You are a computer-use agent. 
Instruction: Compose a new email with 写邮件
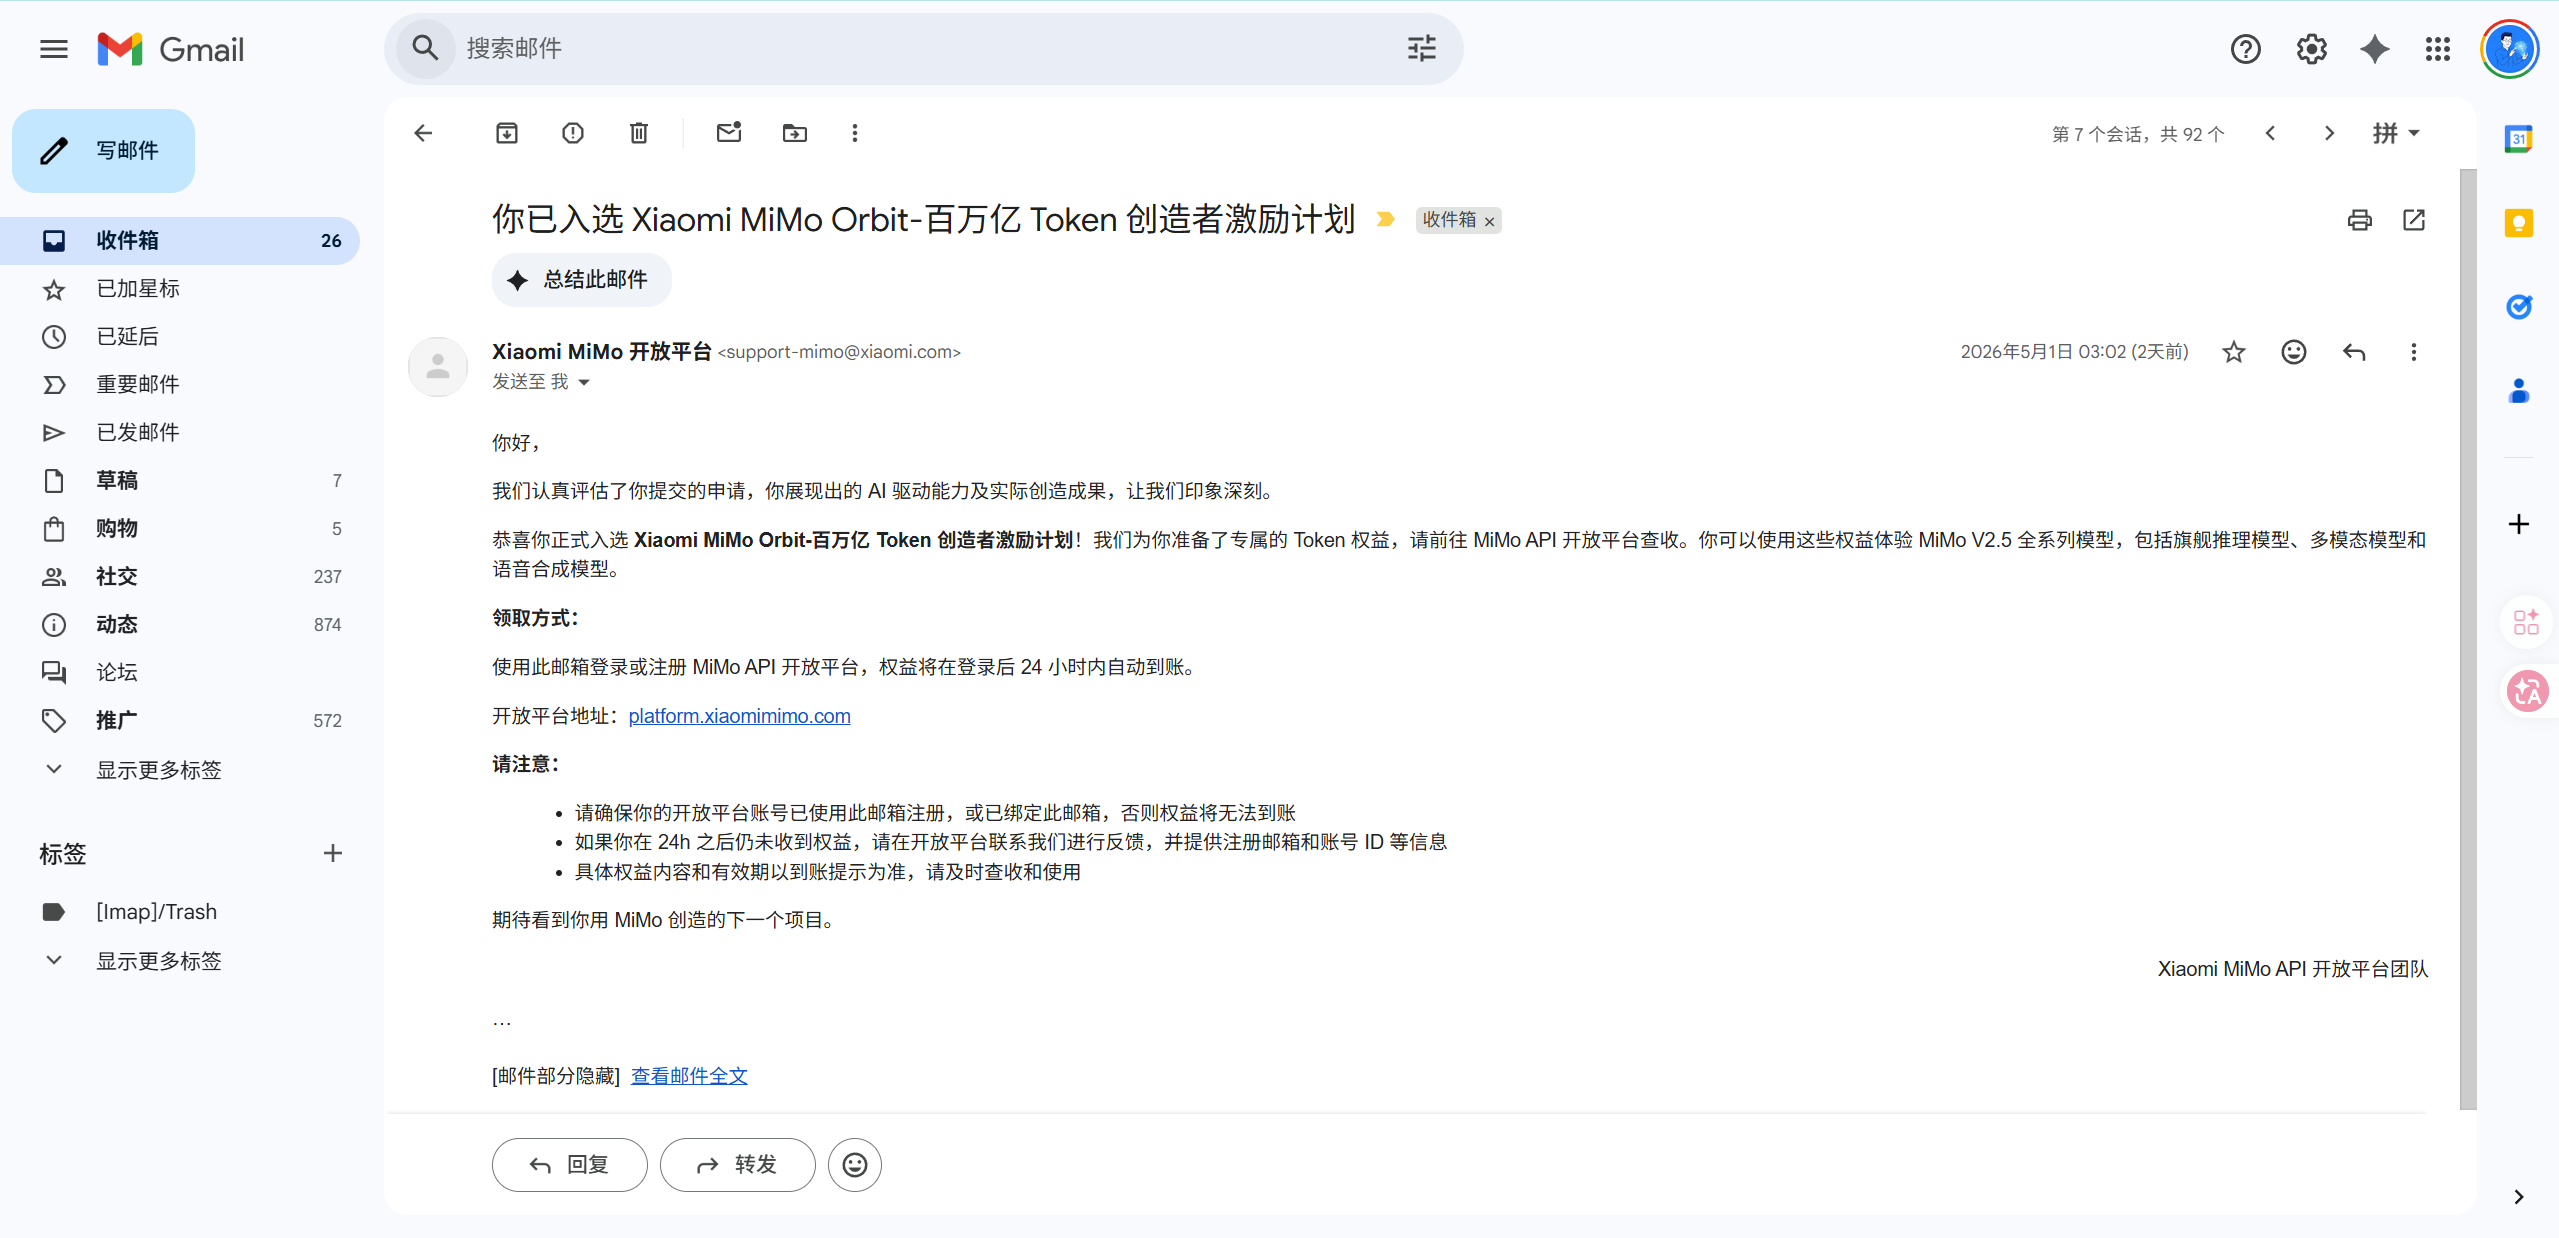pos(103,151)
